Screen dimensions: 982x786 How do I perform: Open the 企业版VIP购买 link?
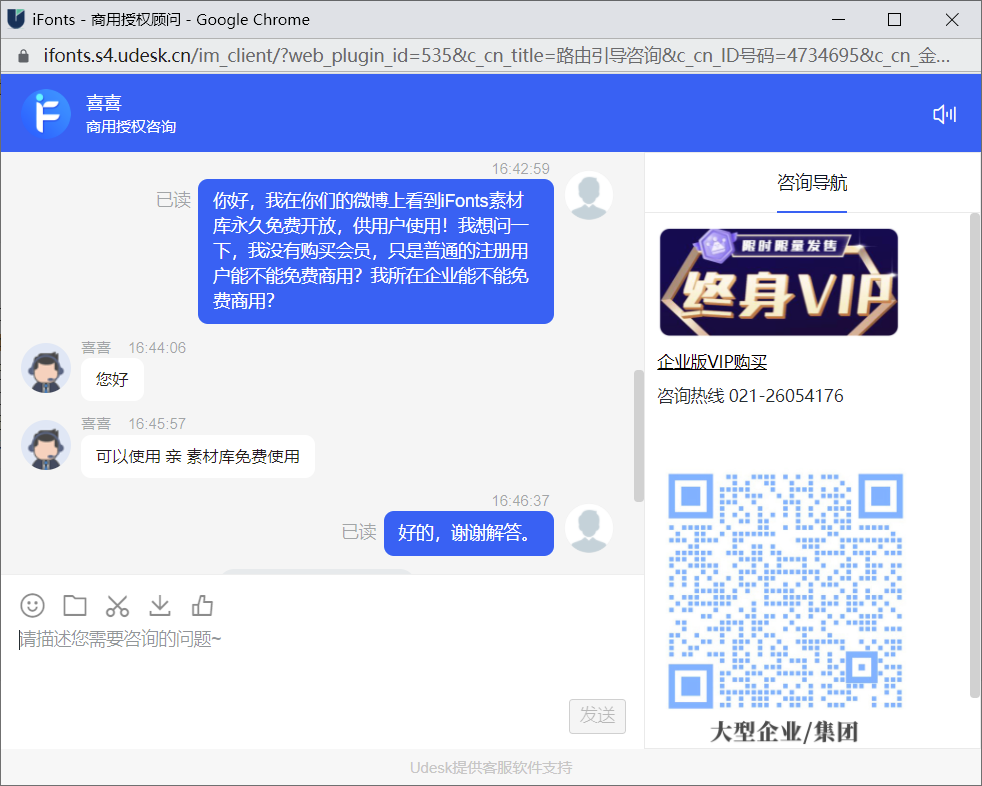click(712, 362)
